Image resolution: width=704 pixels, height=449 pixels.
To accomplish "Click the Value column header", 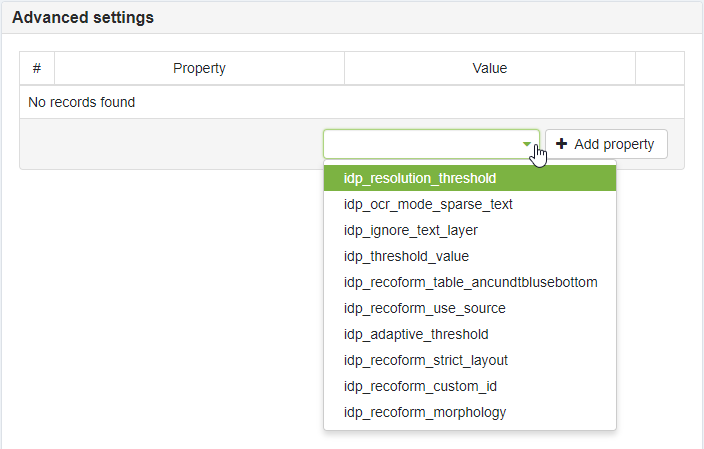I will [489, 68].
